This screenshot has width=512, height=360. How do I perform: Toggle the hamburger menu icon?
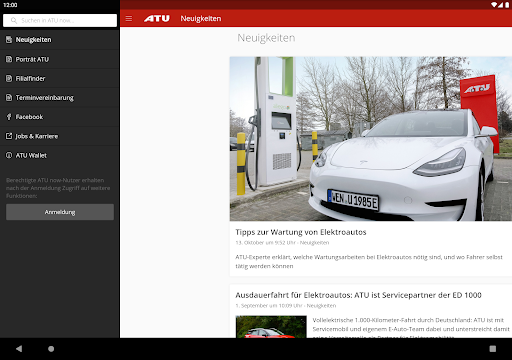129,19
